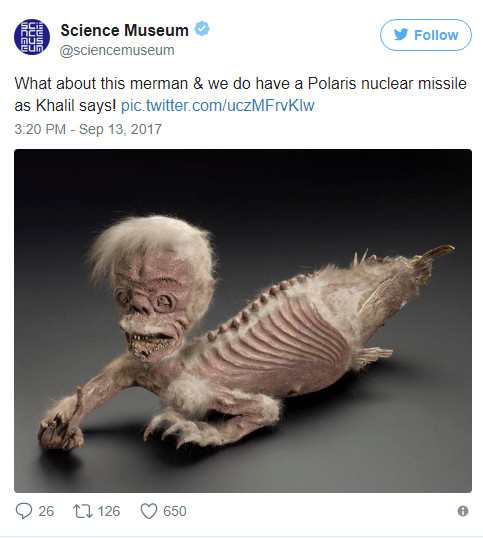This screenshot has height=538, width=483.
Task: Click the tweet text about Polaris missile
Action: click(x=240, y=94)
